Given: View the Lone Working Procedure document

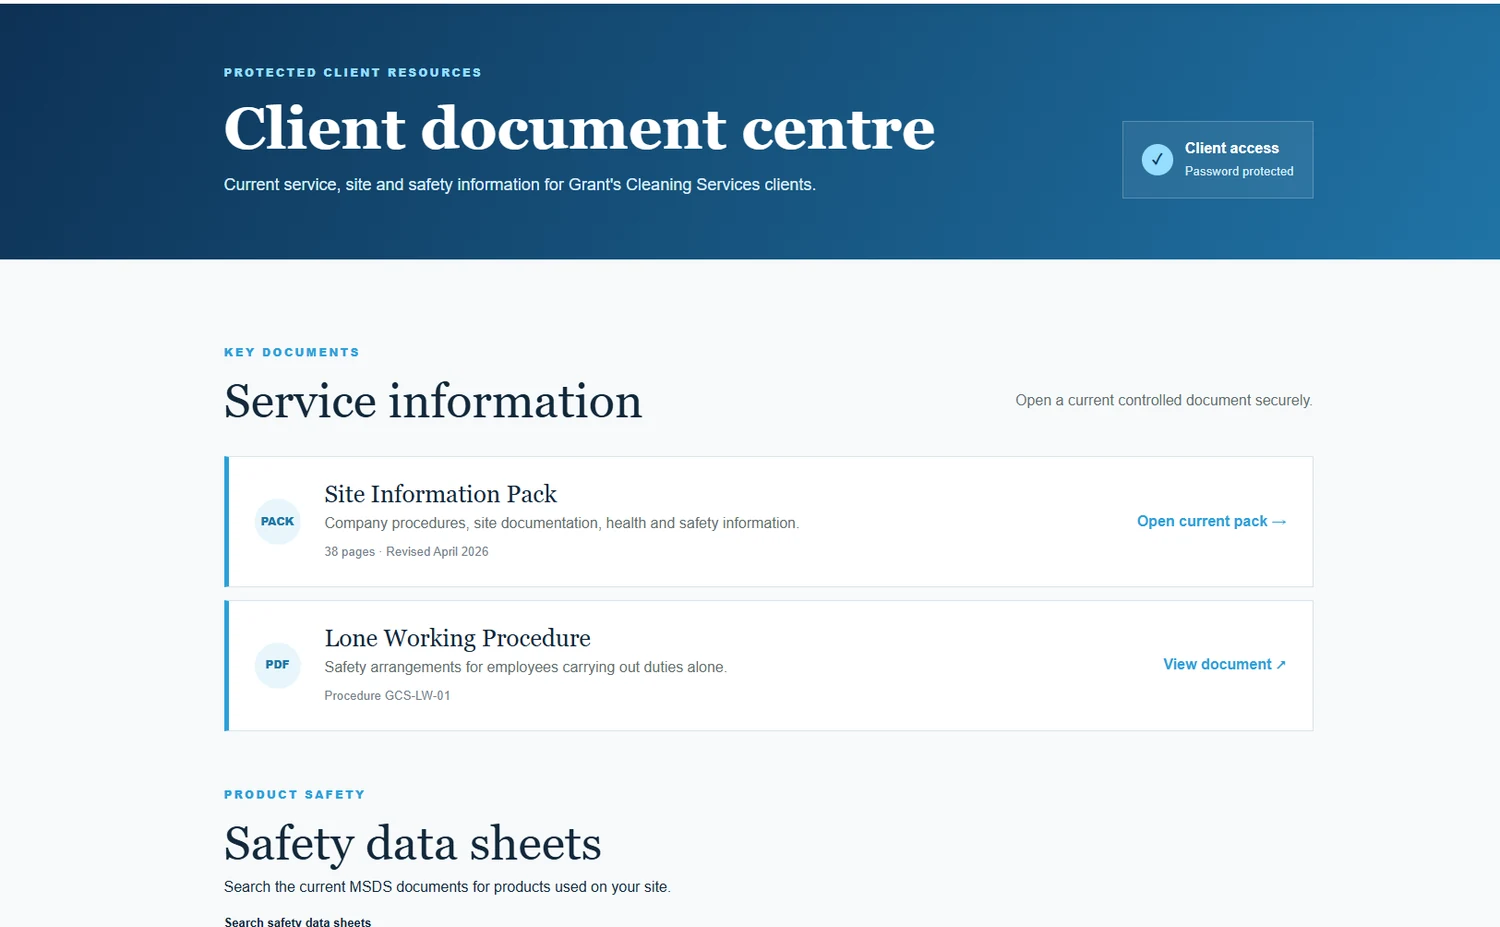Looking at the screenshot, I should [x=1224, y=664].
